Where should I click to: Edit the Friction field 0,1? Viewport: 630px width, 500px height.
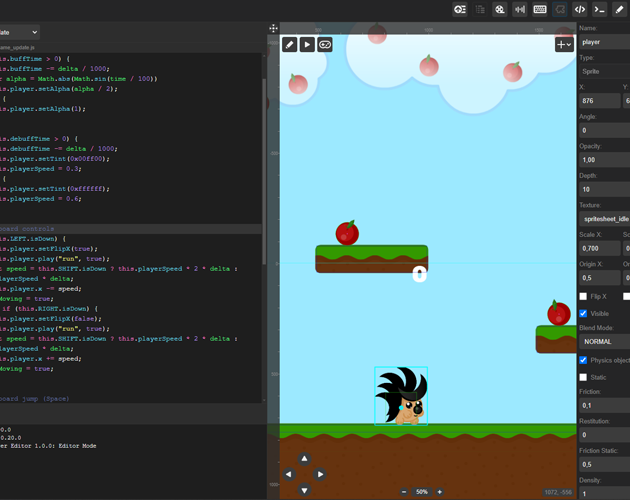605,406
